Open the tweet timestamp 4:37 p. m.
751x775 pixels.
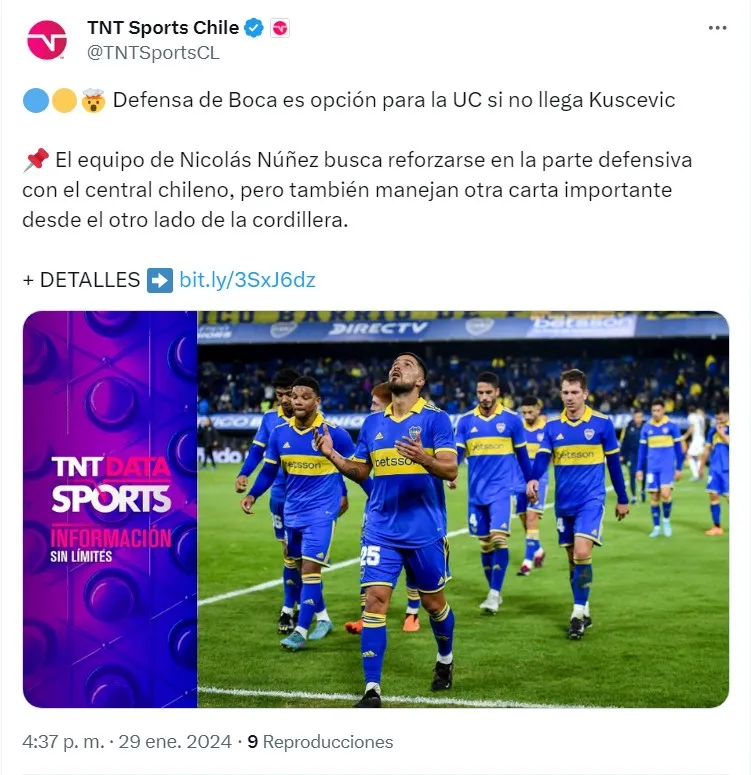[63, 742]
